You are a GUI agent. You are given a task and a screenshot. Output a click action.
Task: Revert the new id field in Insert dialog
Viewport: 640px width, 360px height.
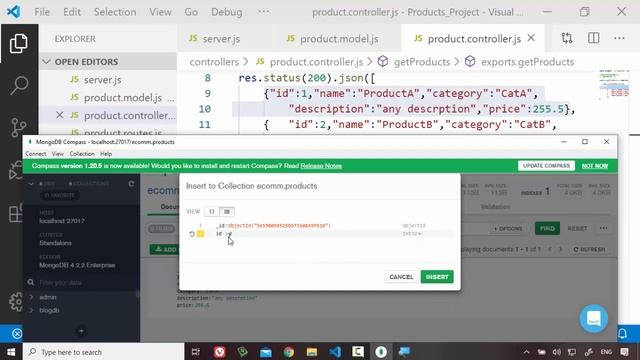pos(192,234)
